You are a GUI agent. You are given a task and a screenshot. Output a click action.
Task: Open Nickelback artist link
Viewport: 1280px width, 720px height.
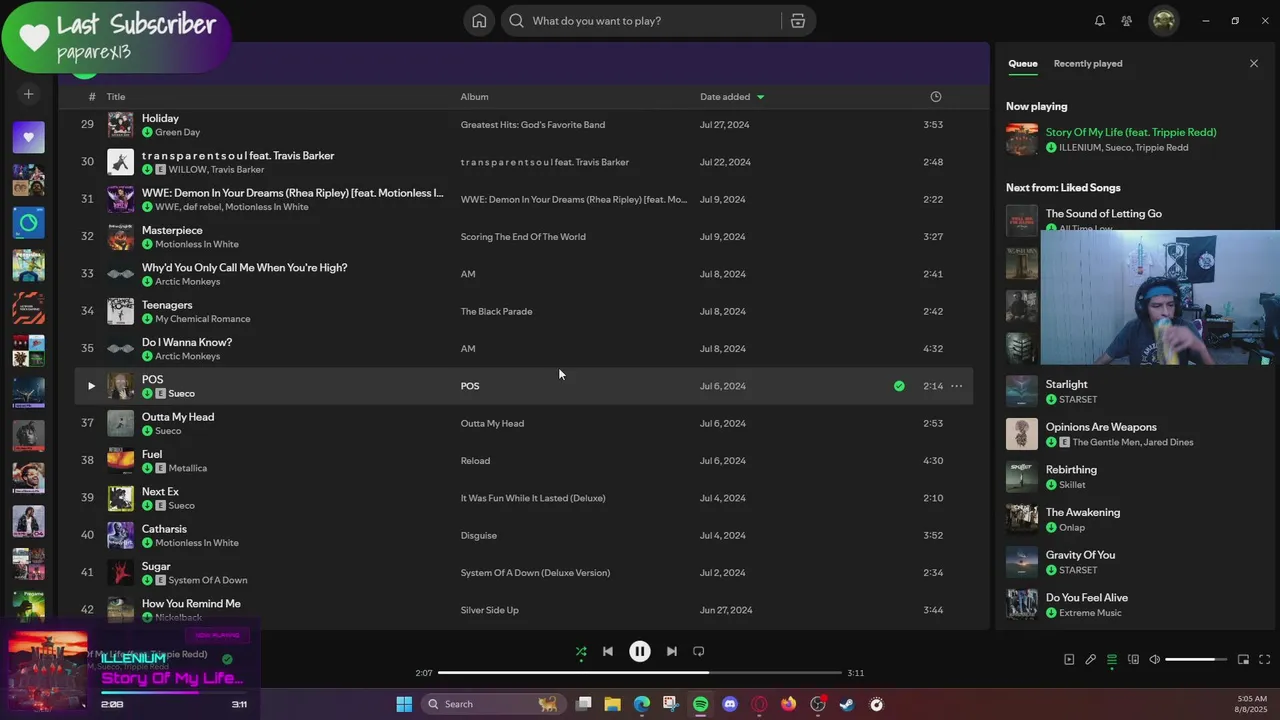point(178,618)
